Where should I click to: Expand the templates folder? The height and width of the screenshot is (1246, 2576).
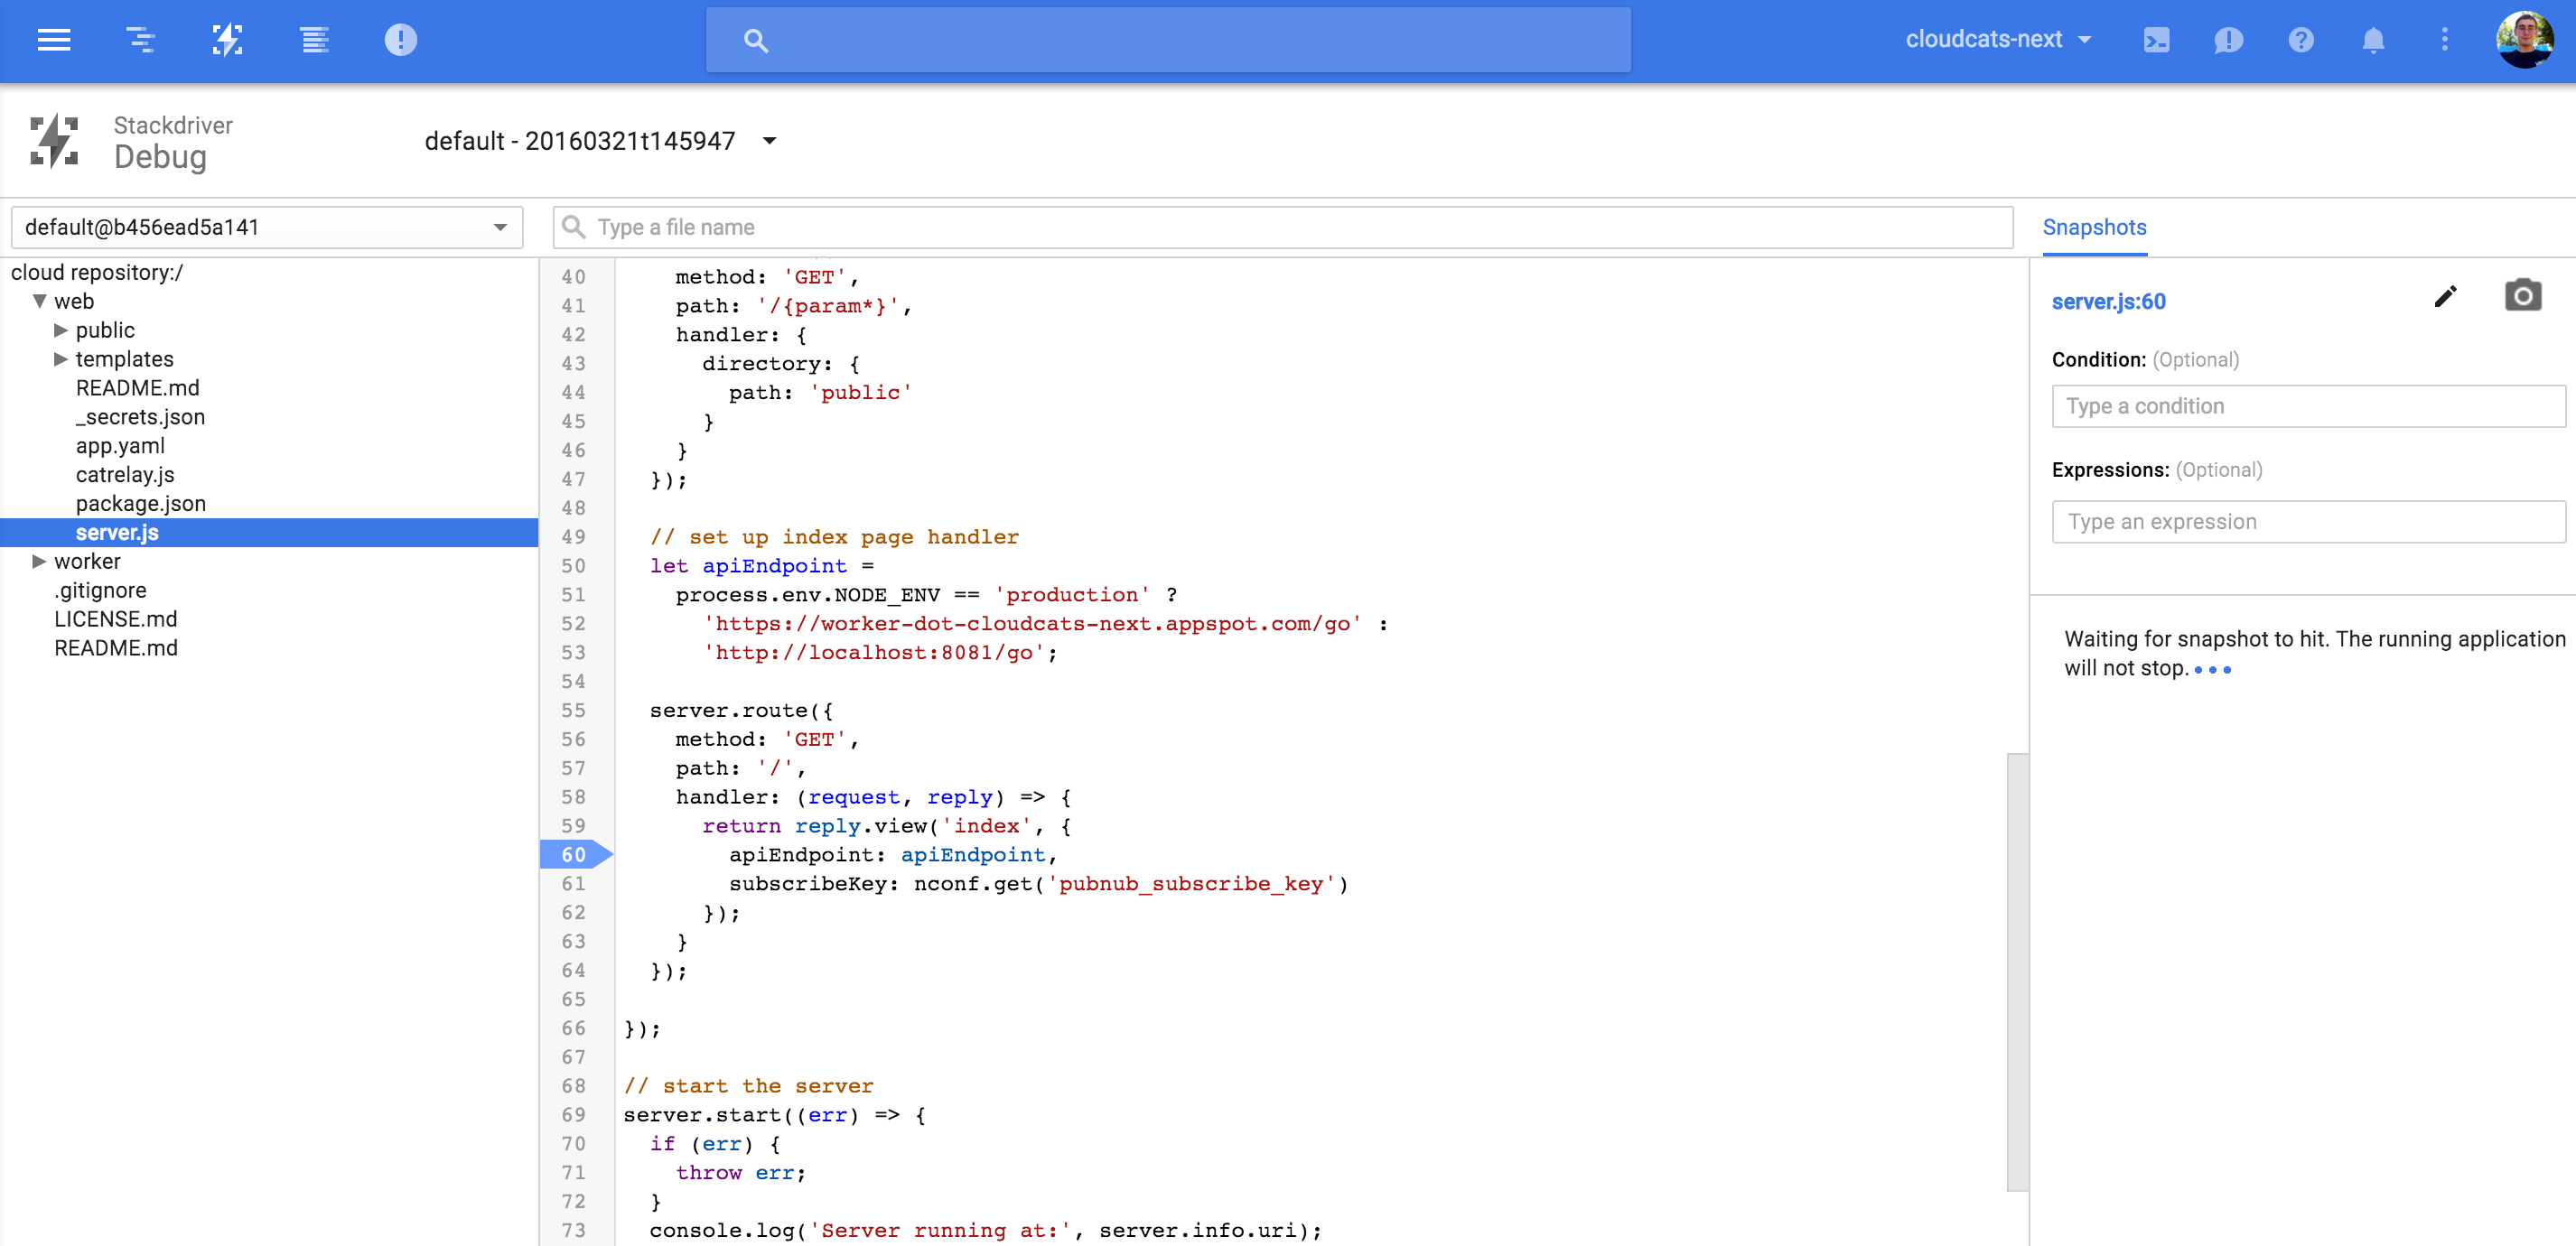click(61, 359)
